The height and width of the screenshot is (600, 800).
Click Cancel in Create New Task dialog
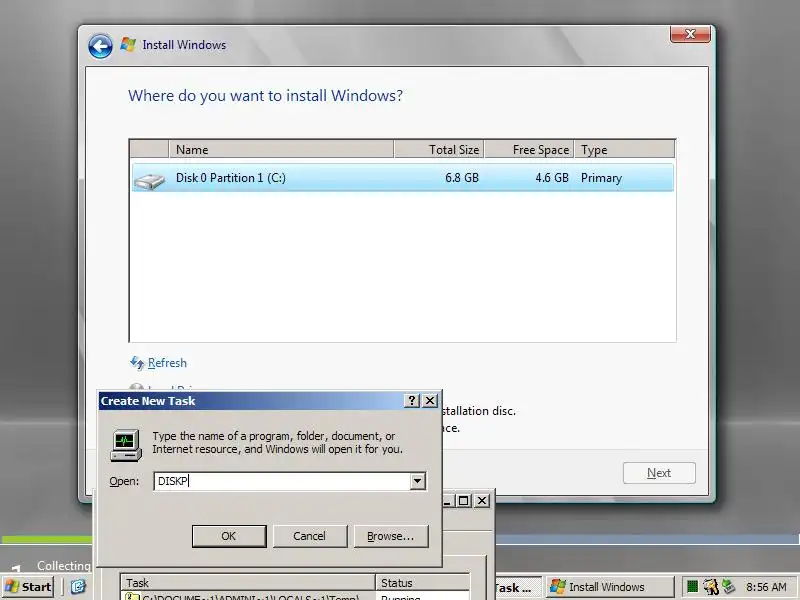[x=310, y=536]
